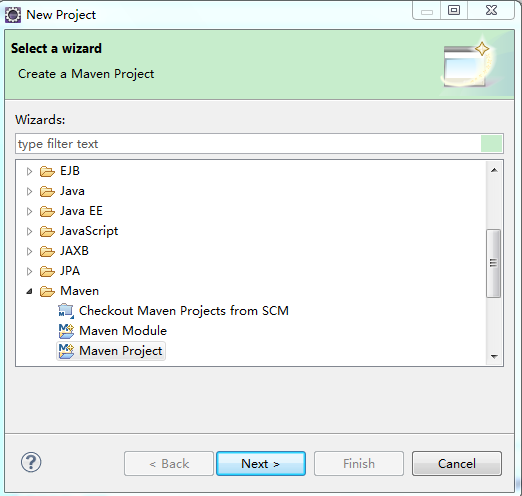Expand the JavaScript tree node

tap(29, 231)
